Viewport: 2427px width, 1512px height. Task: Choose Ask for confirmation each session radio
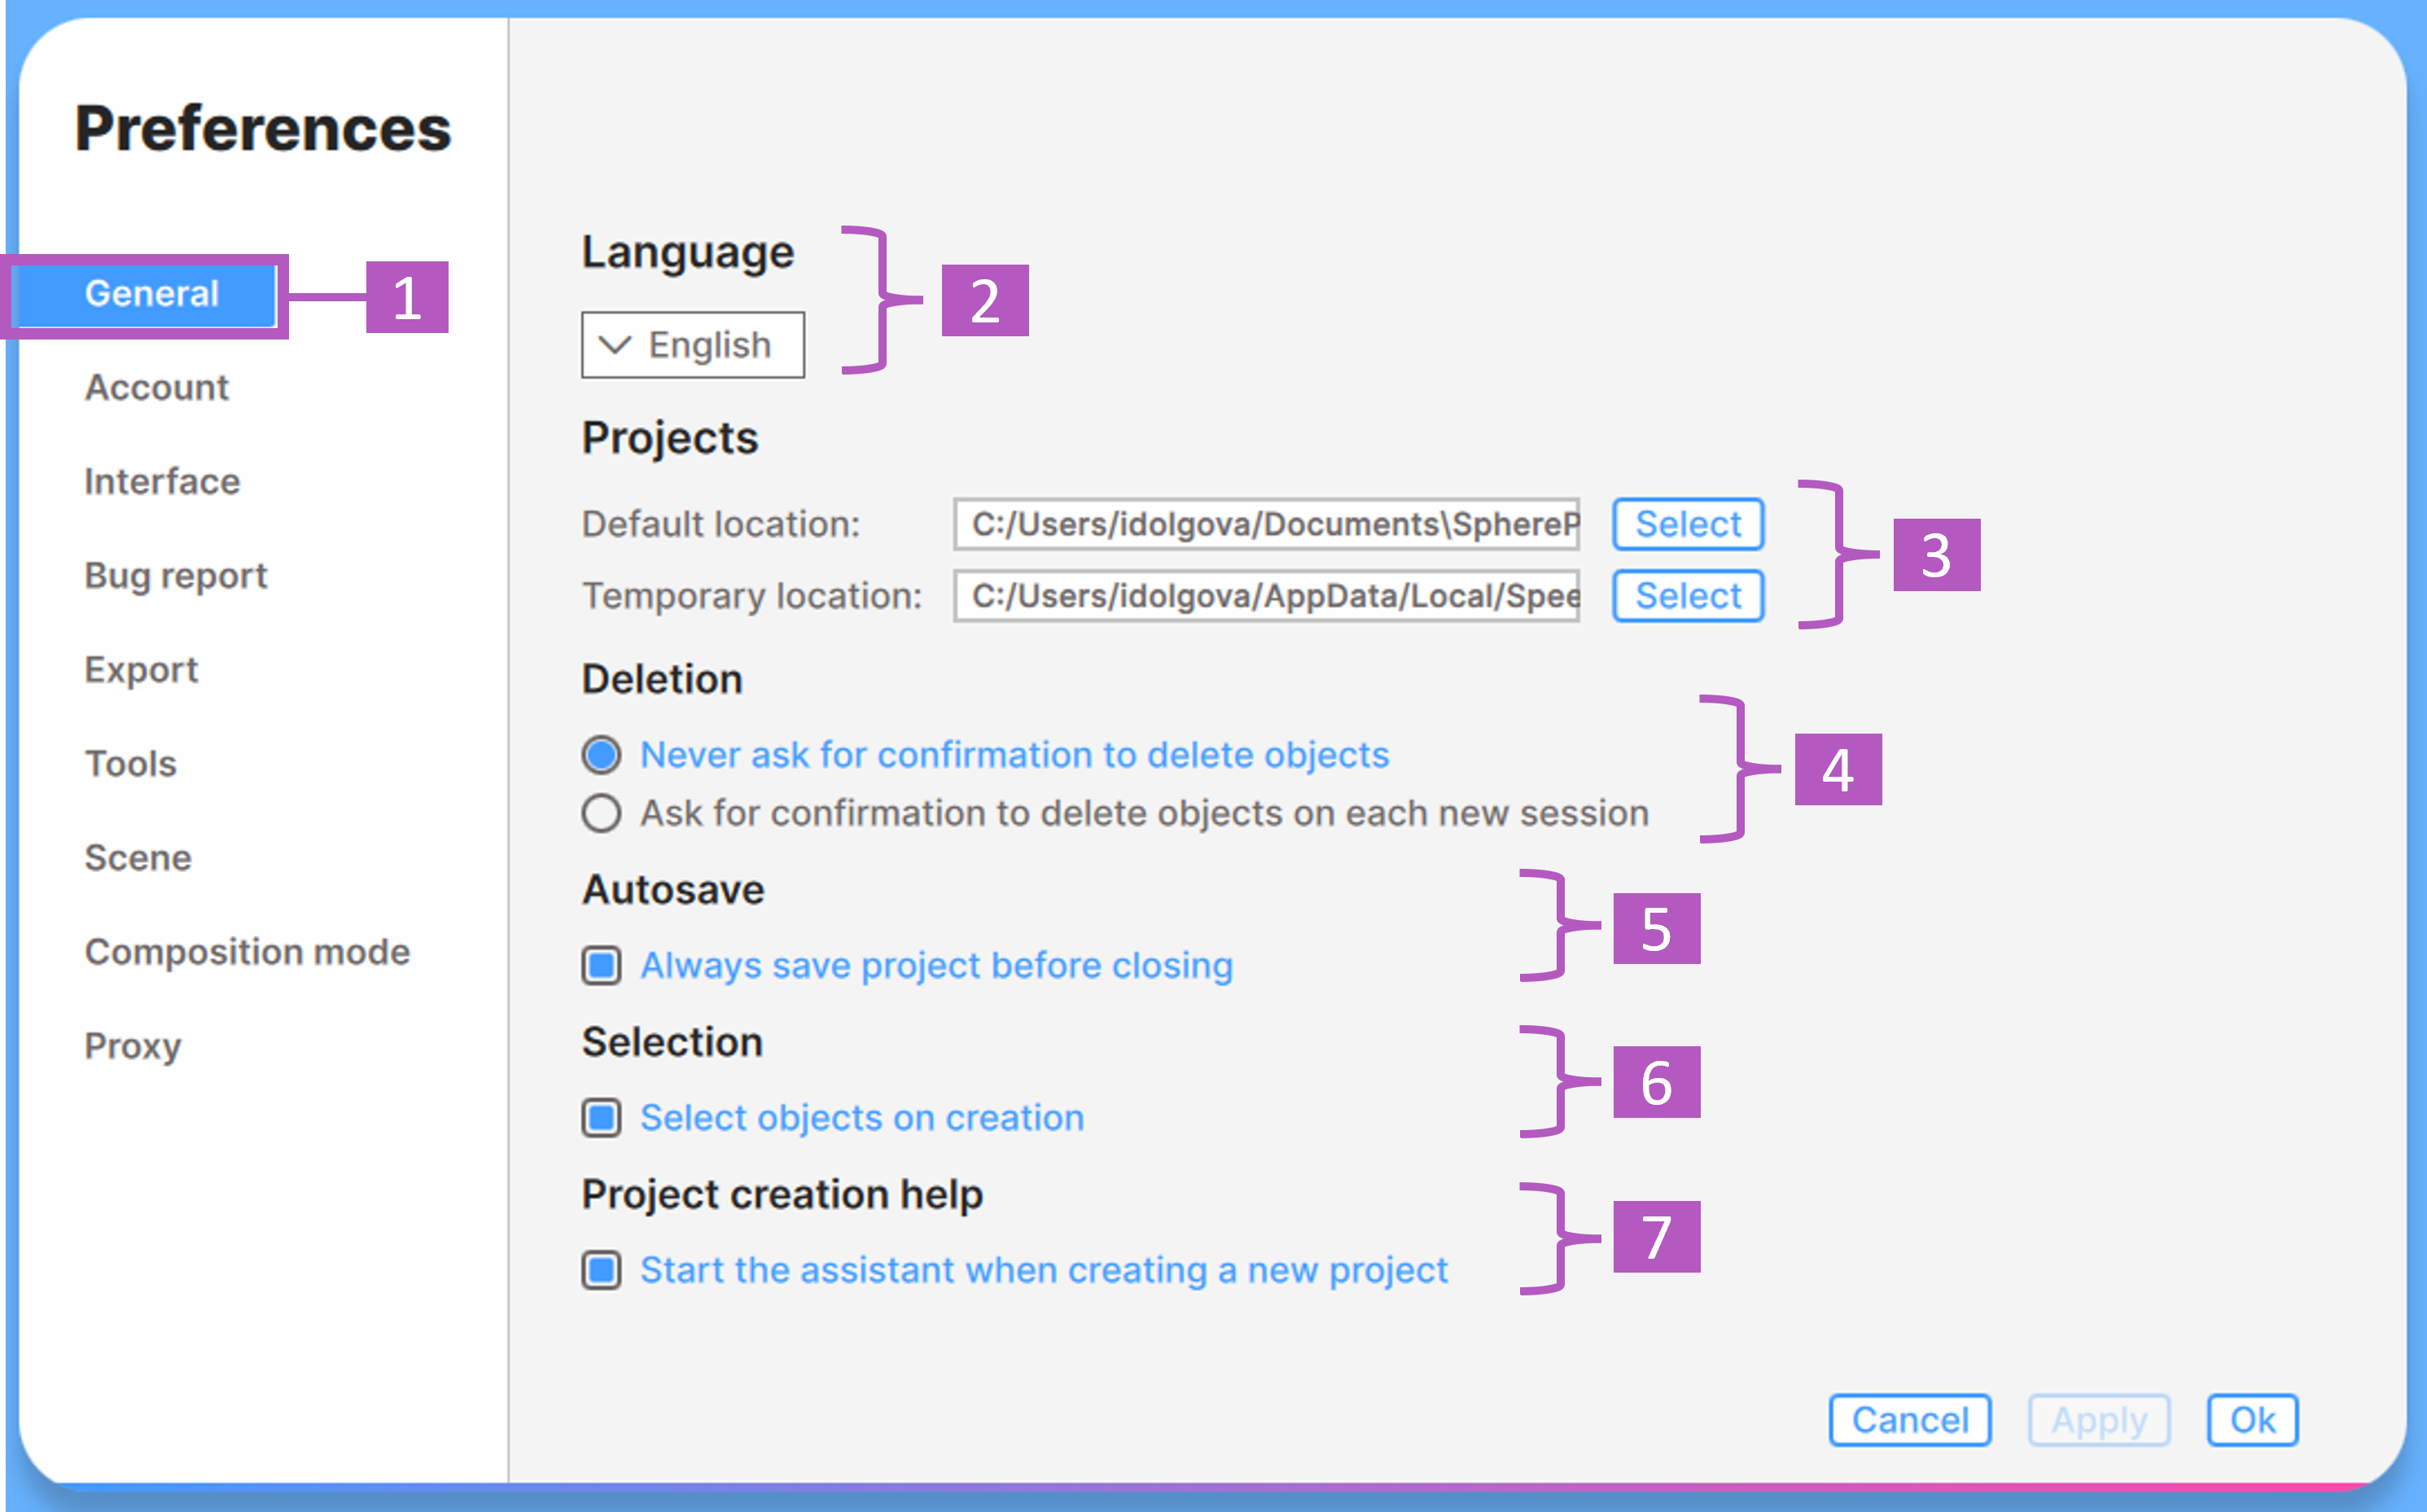(x=601, y=814)
